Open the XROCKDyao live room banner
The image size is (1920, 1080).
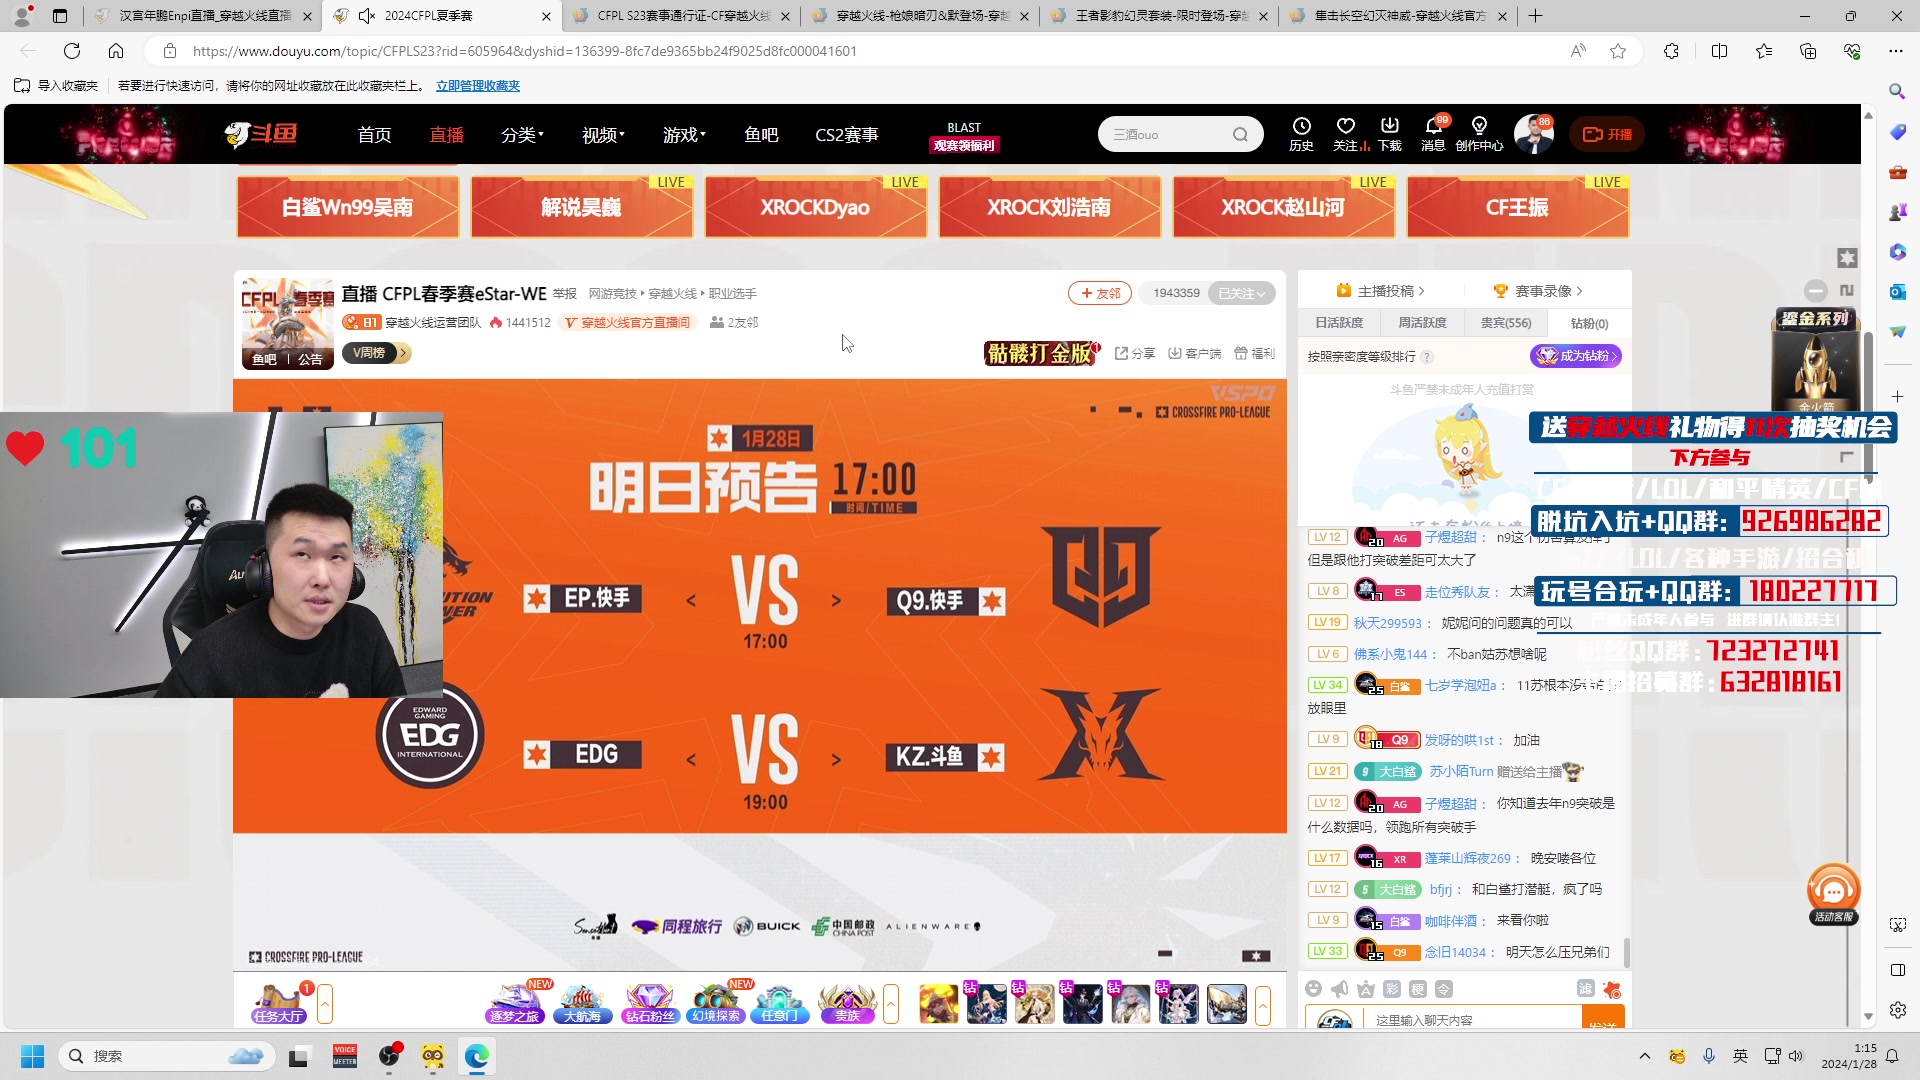(815, 207)
